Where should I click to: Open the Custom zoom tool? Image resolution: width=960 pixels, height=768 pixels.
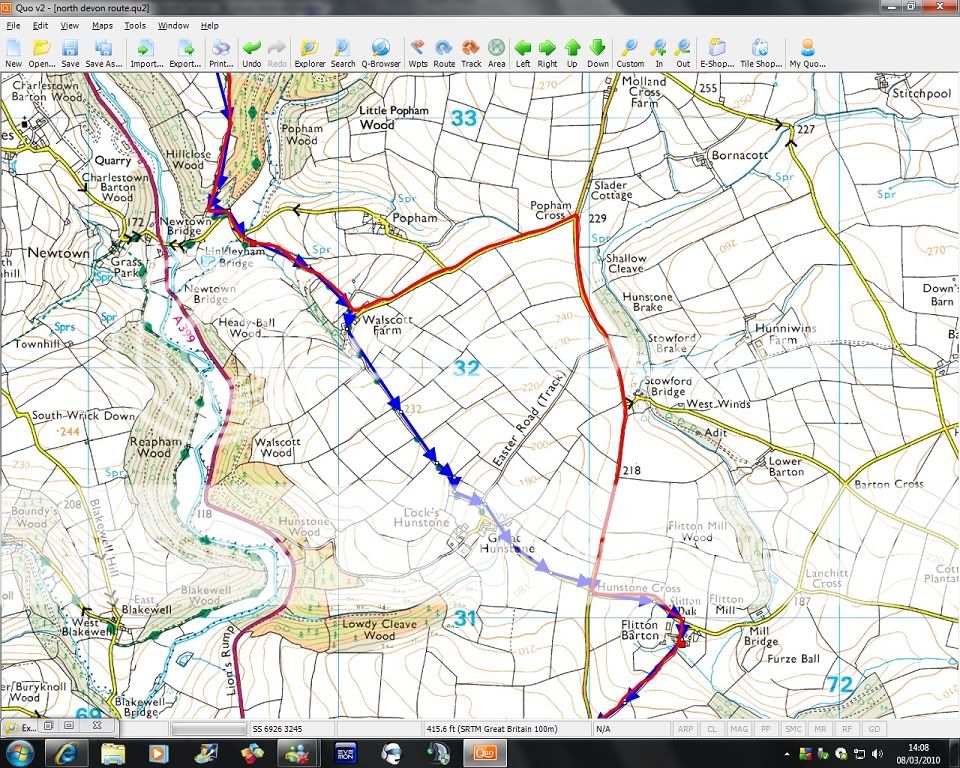pos(630,52)
